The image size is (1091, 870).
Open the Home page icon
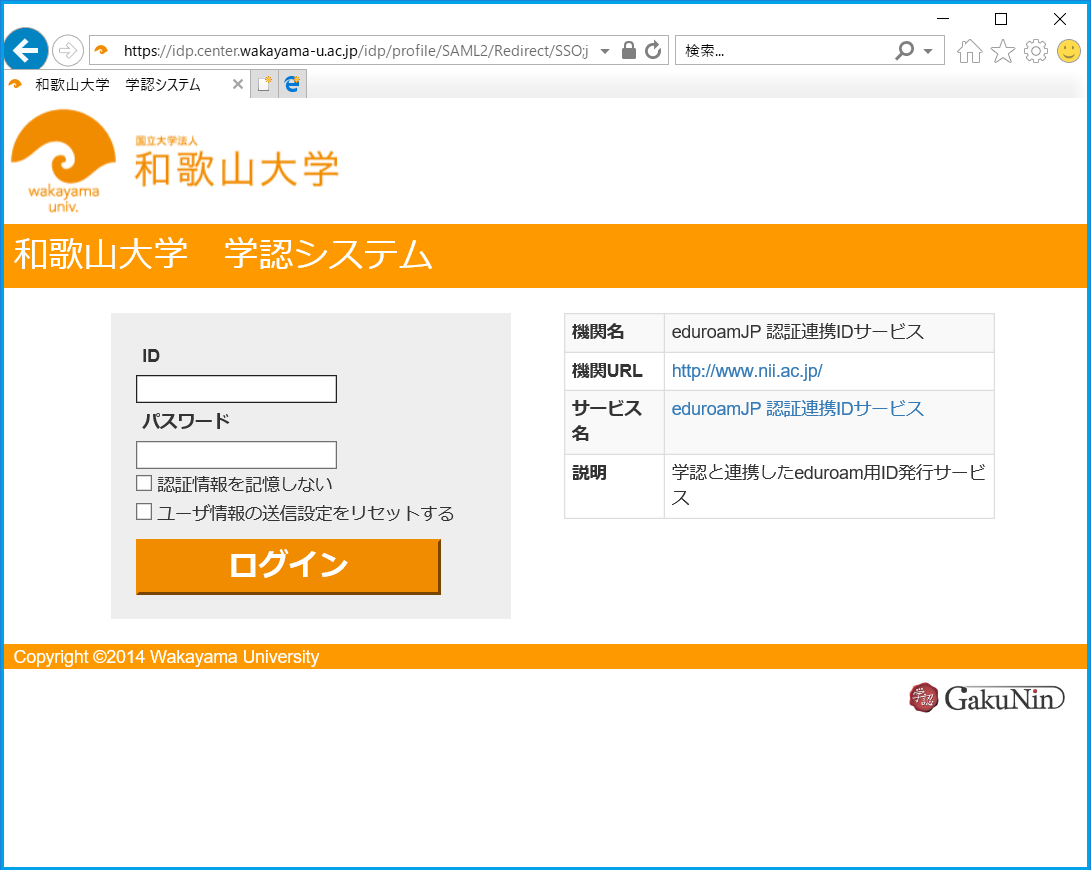(969, 51)
